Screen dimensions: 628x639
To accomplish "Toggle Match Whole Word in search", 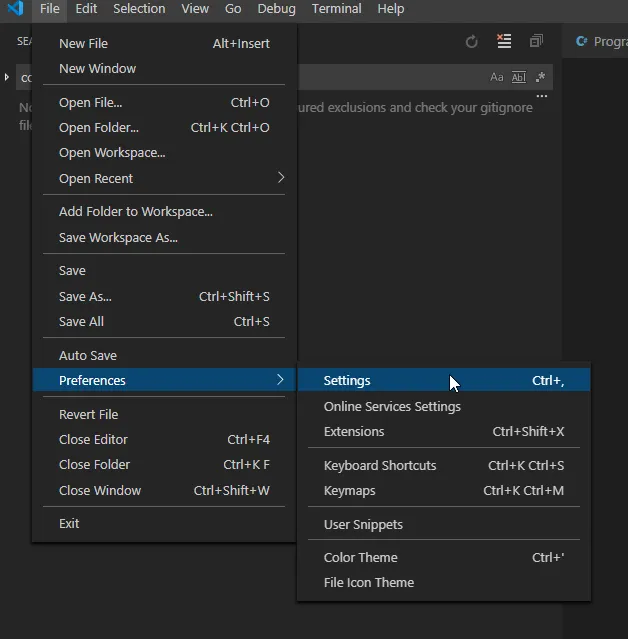I will click(x=518, y=77).
